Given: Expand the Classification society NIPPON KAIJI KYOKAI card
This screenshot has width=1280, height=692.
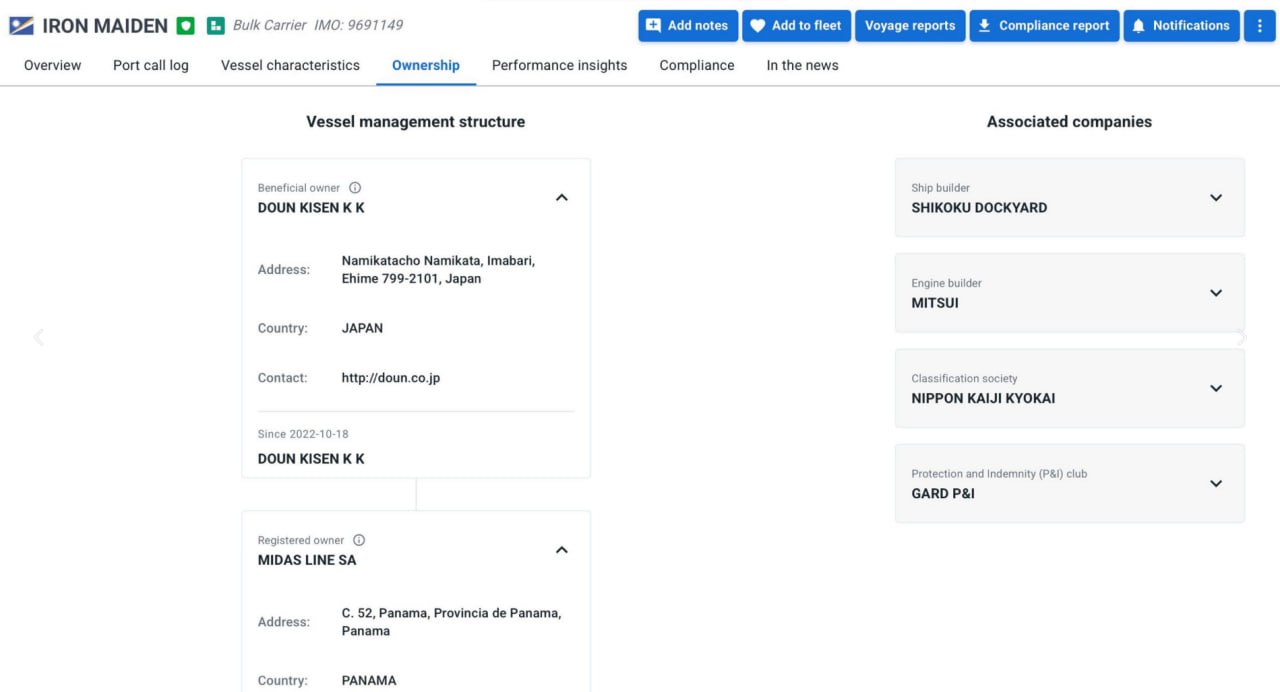Looking at the screenshot, I should 1216,388.
